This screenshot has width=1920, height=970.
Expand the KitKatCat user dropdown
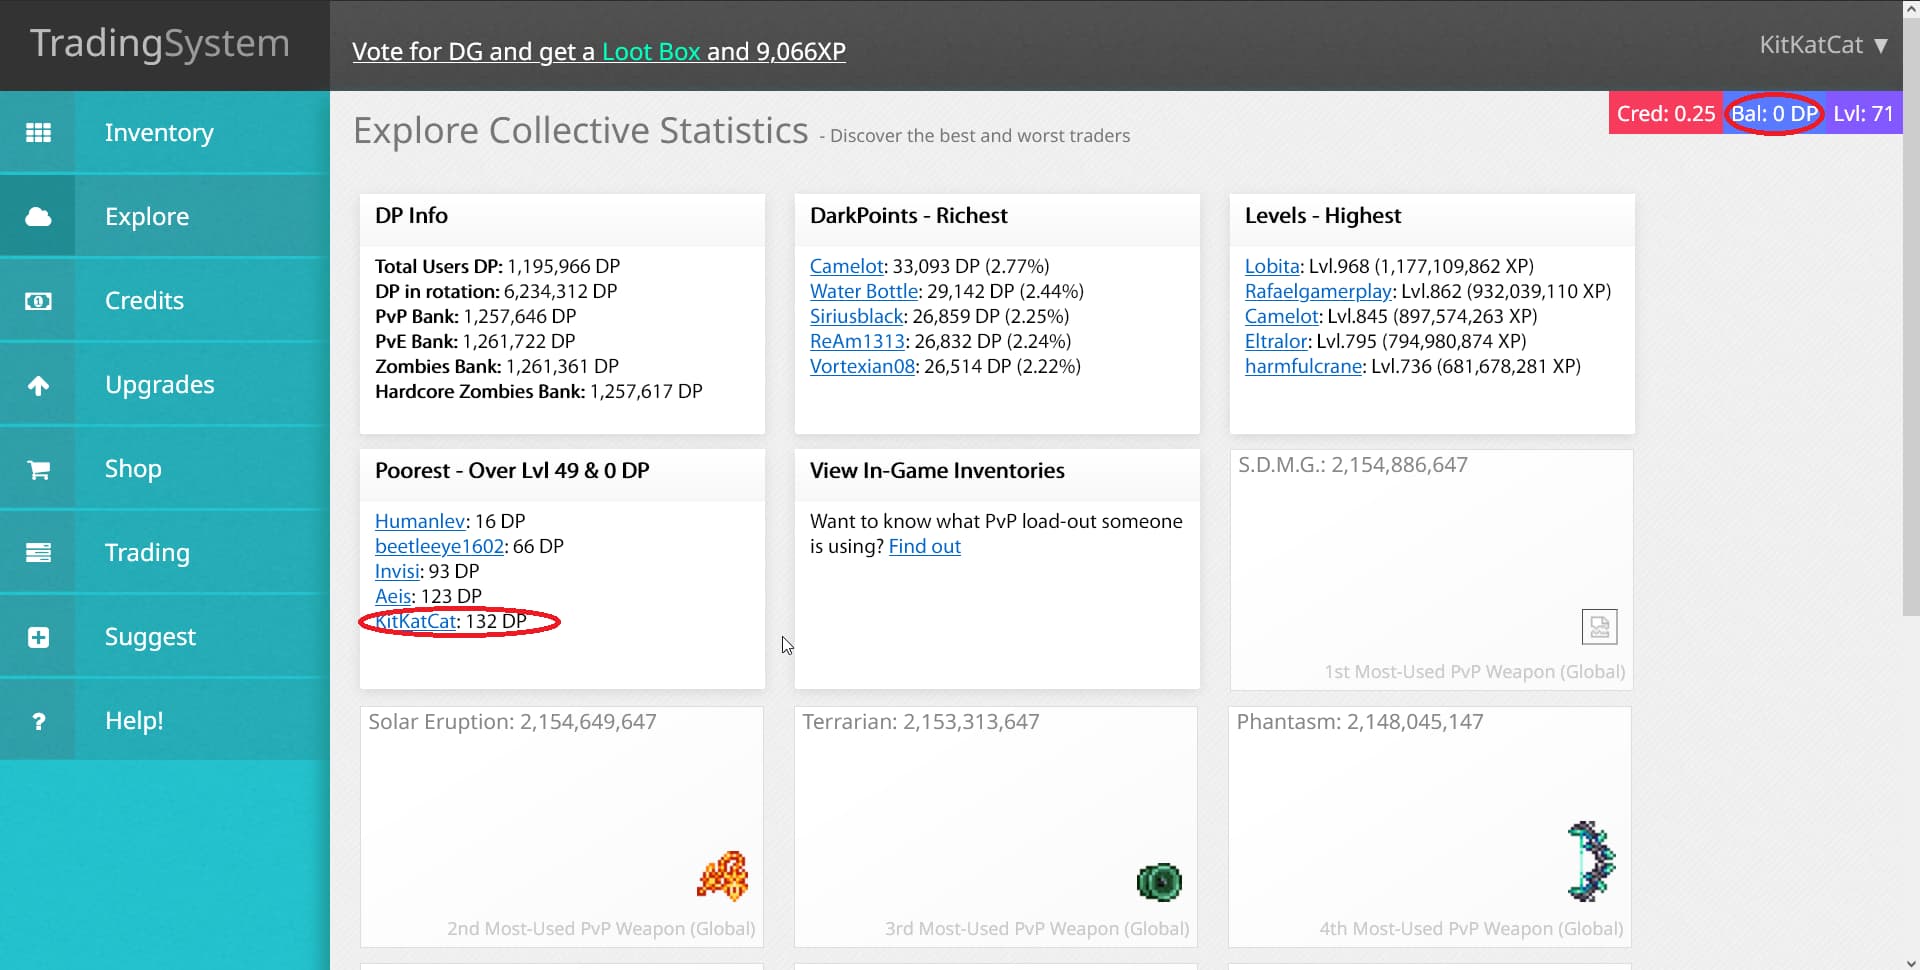[1824, 45]
